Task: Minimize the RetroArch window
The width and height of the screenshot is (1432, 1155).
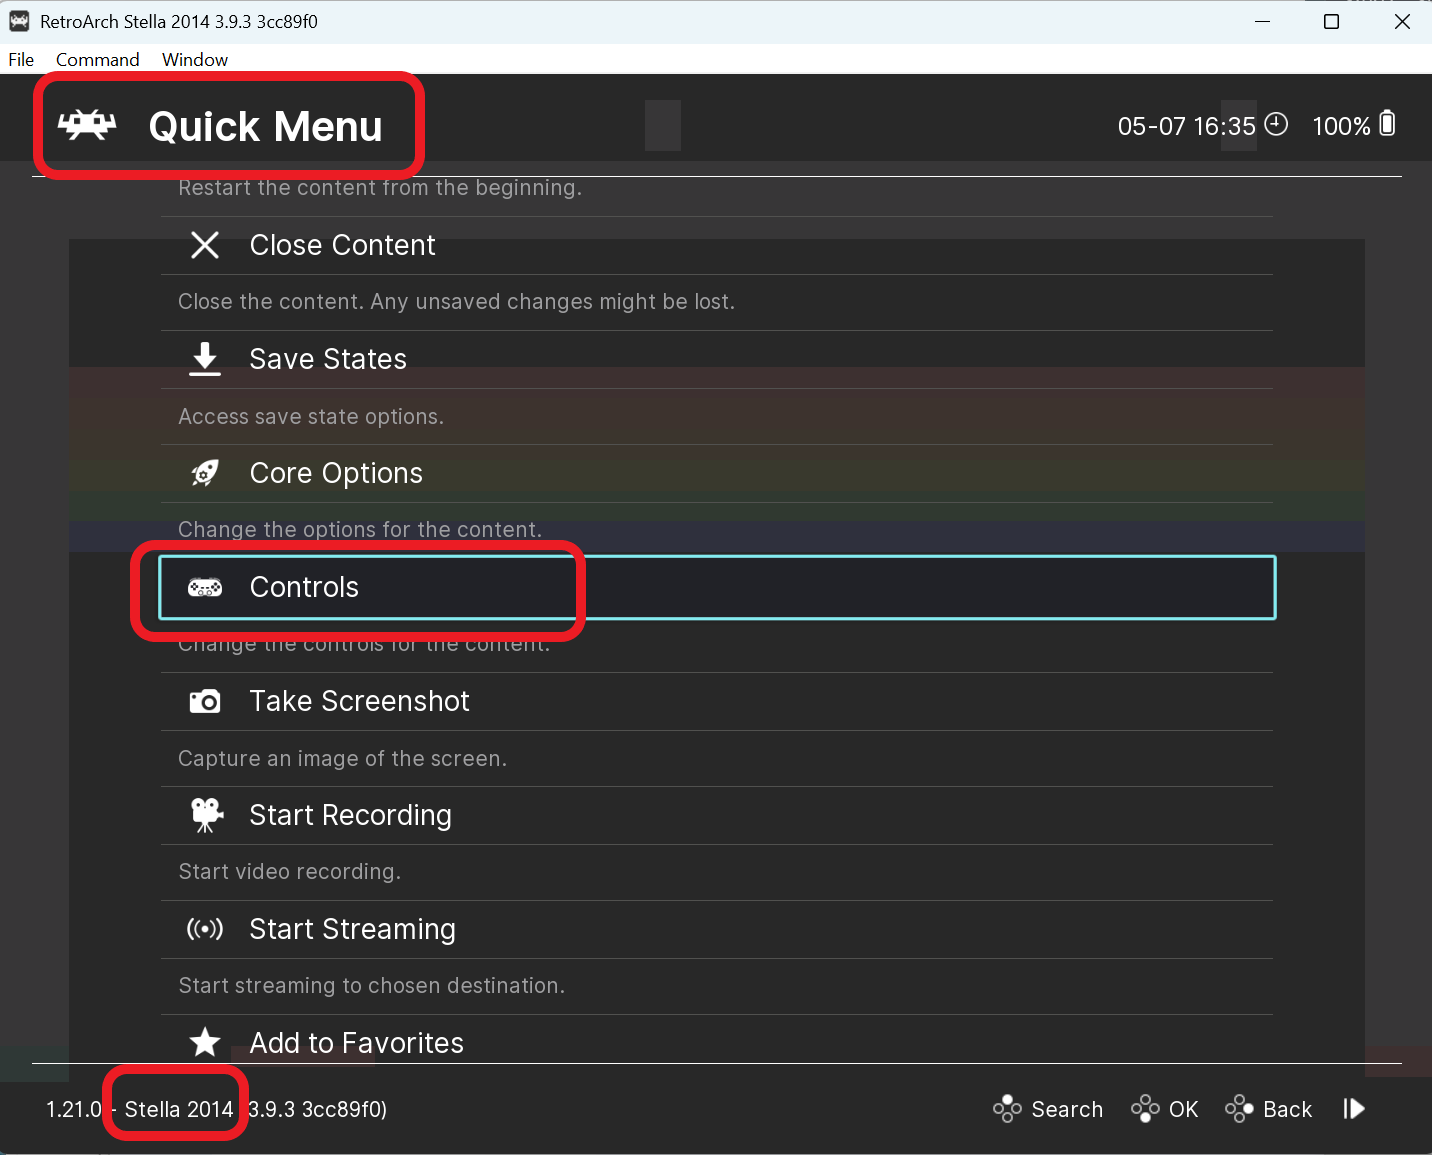Action: coord(1262,21)
